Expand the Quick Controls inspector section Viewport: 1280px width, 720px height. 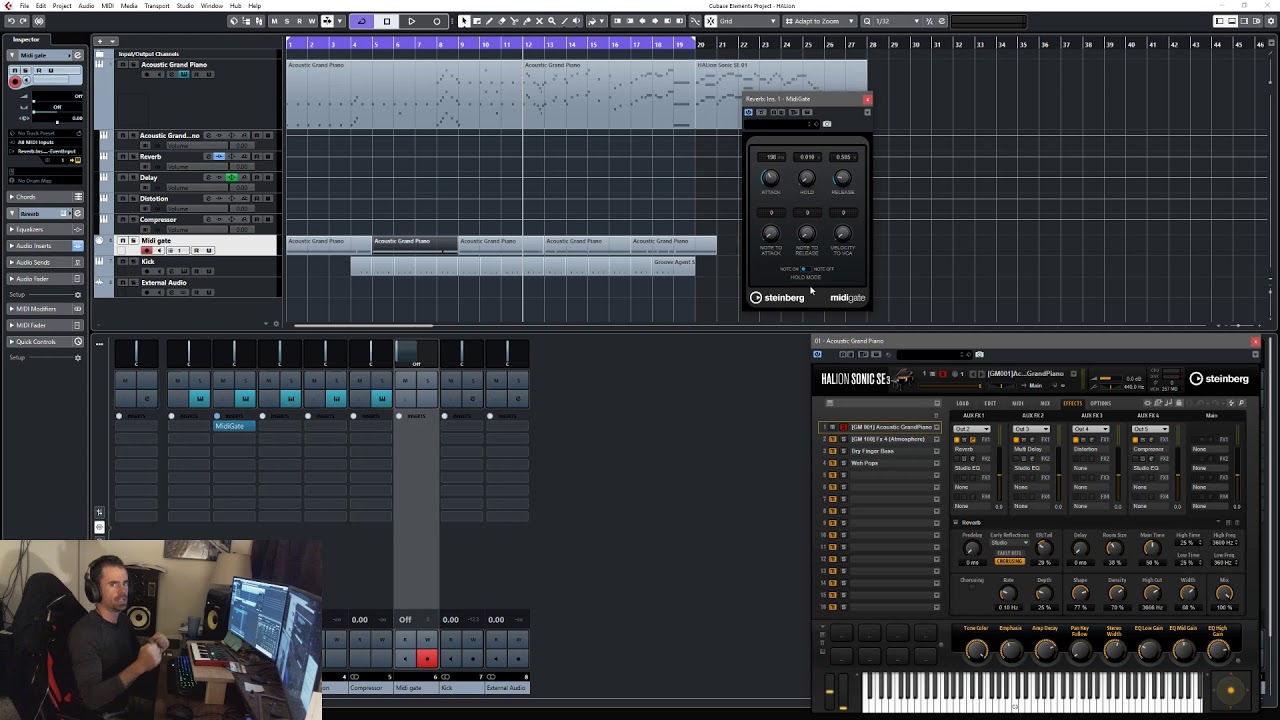(x=45, y=342)
